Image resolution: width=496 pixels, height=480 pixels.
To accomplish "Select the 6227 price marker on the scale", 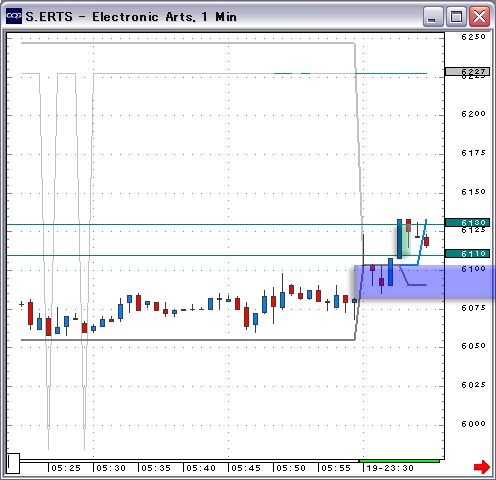I will pos(467,72).
